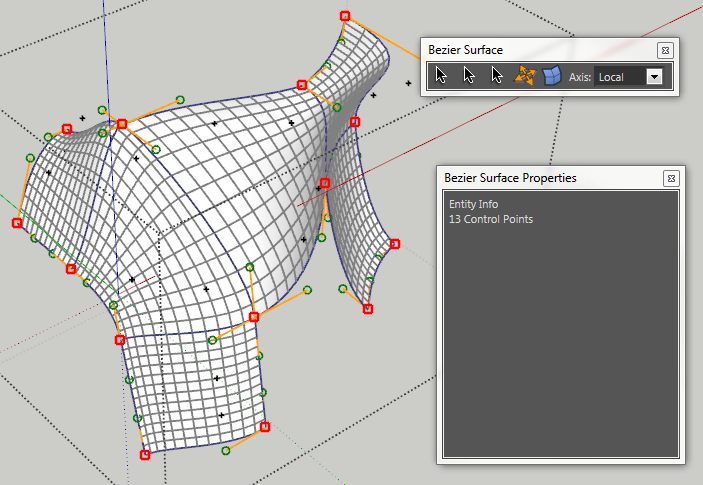Select the first arrow selection tool
This screenshot has height=485, width=703.
(442, 76)
